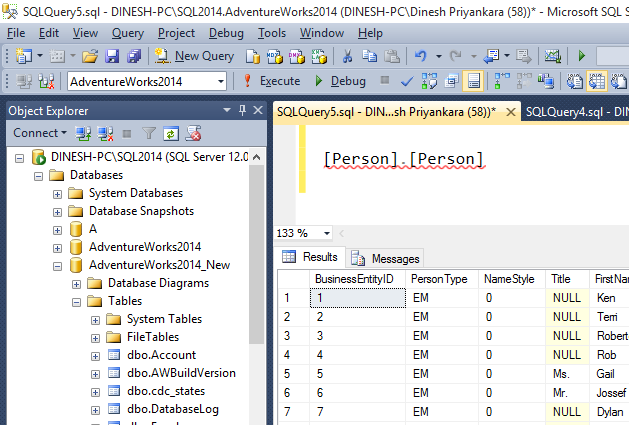Click the Analysis Services DMX Query icon
This screenshot has width=629, height=425.
tap(297, 56)
